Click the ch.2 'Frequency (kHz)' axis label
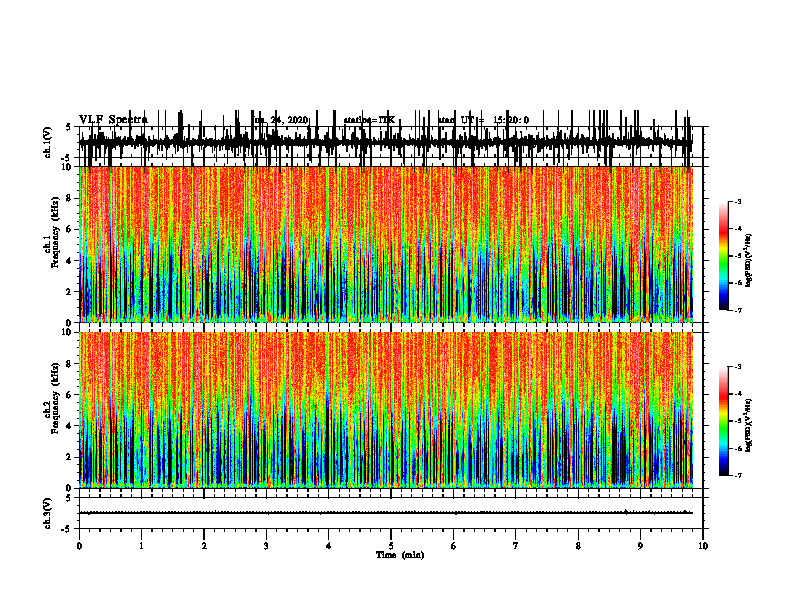The width and height of the screenshot is (792, 612). (x=55, y=398)
